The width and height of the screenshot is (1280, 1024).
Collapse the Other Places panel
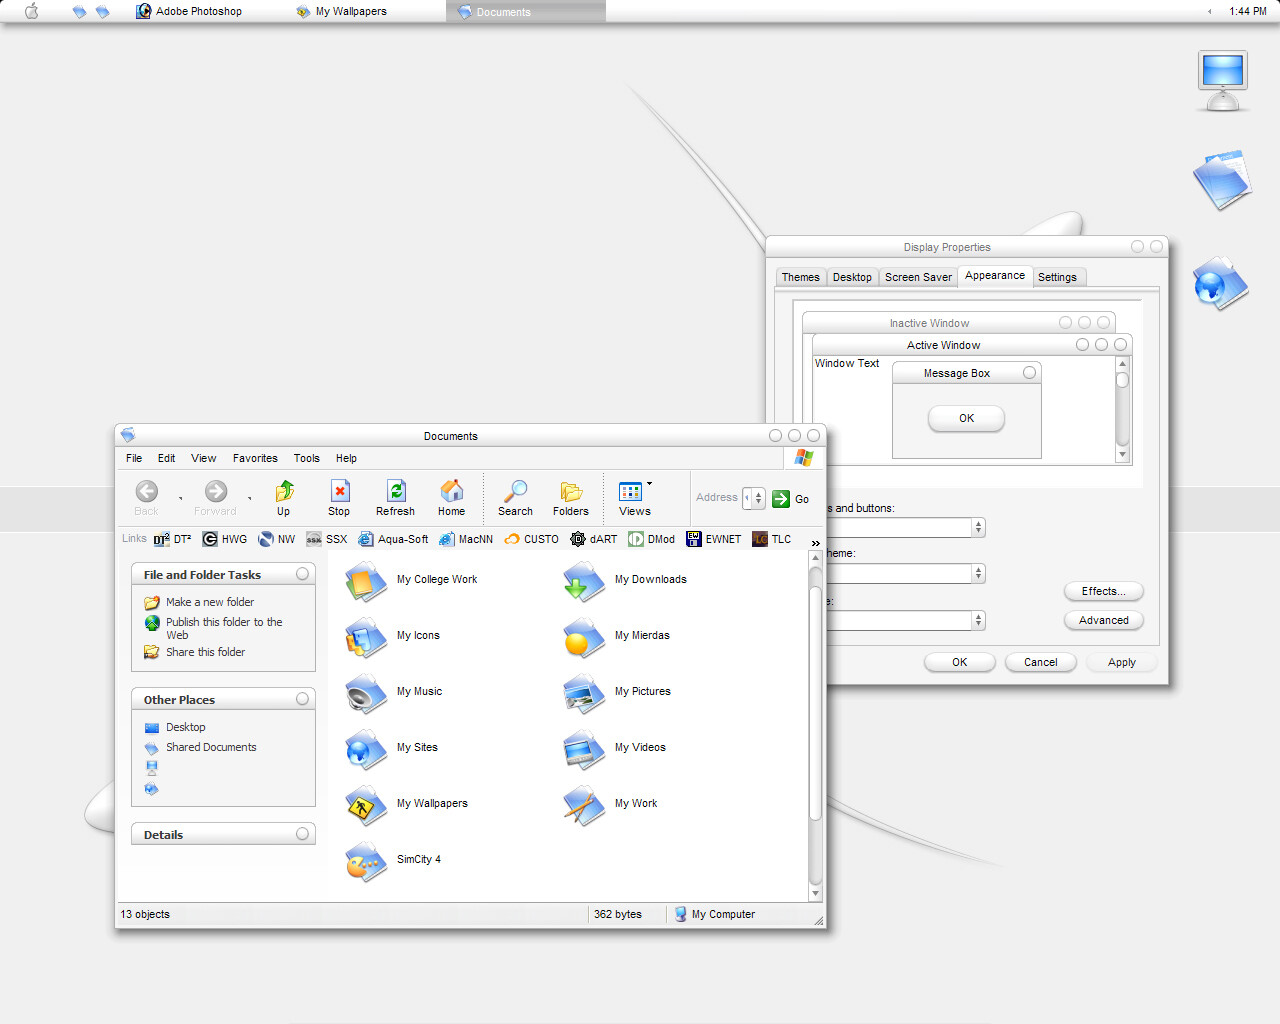click(302, 699)
